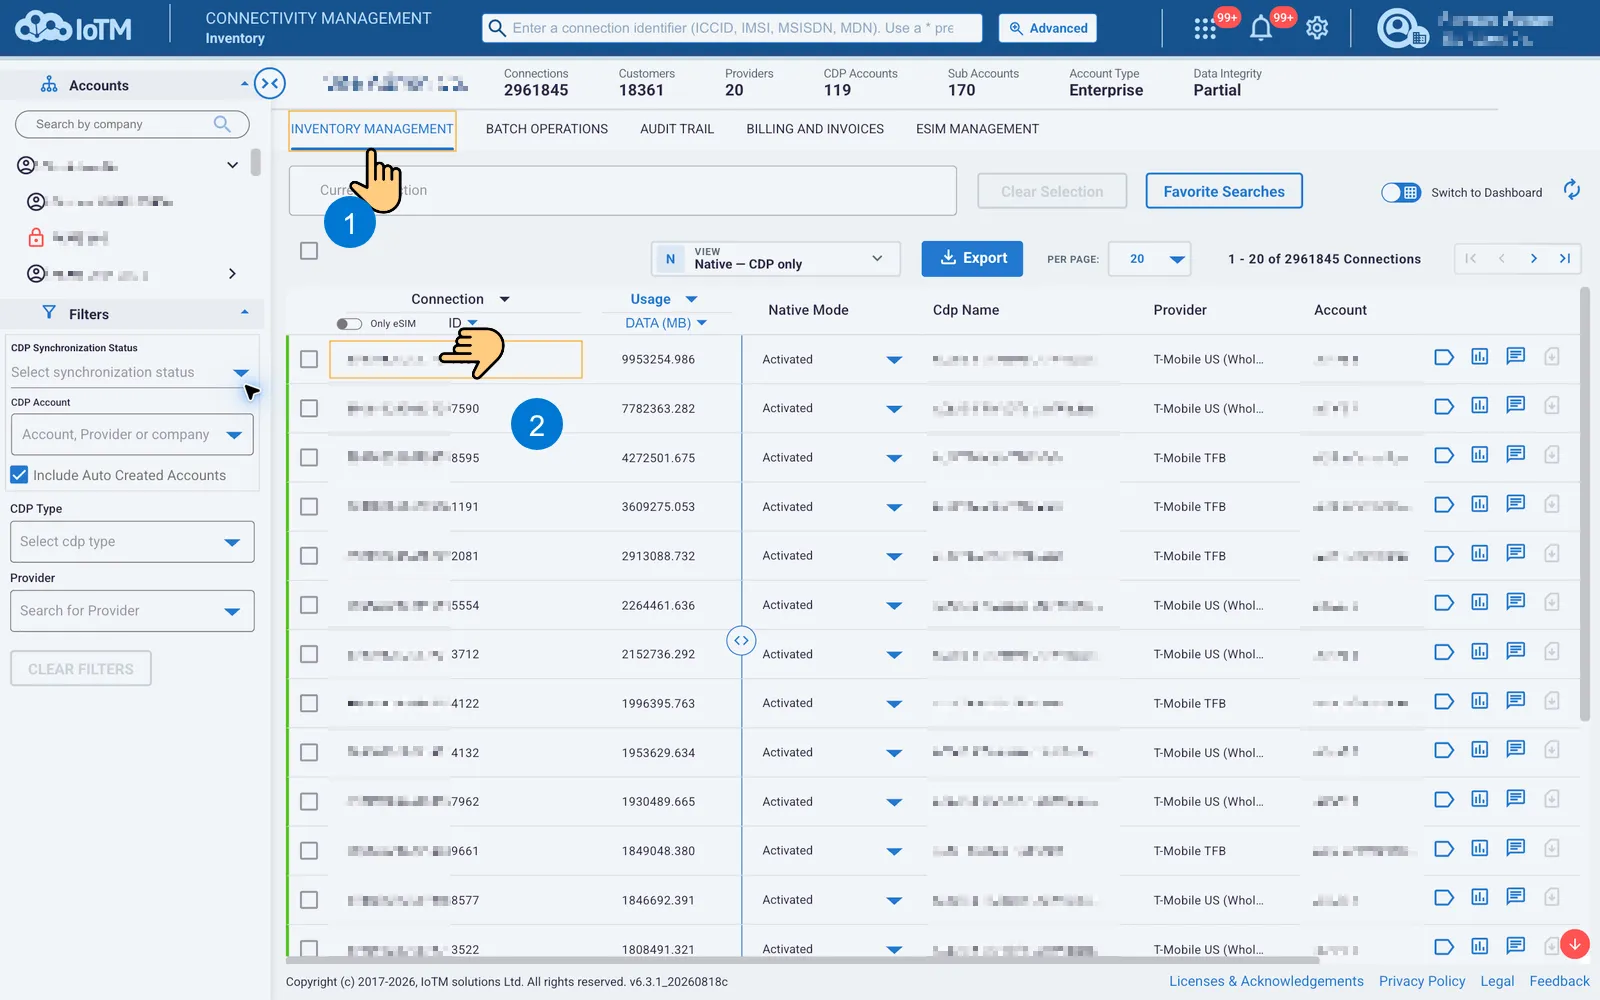Collapse the sidebar with the round arrow button
Screen dimensions: 1600x1000
pos(270,84)
